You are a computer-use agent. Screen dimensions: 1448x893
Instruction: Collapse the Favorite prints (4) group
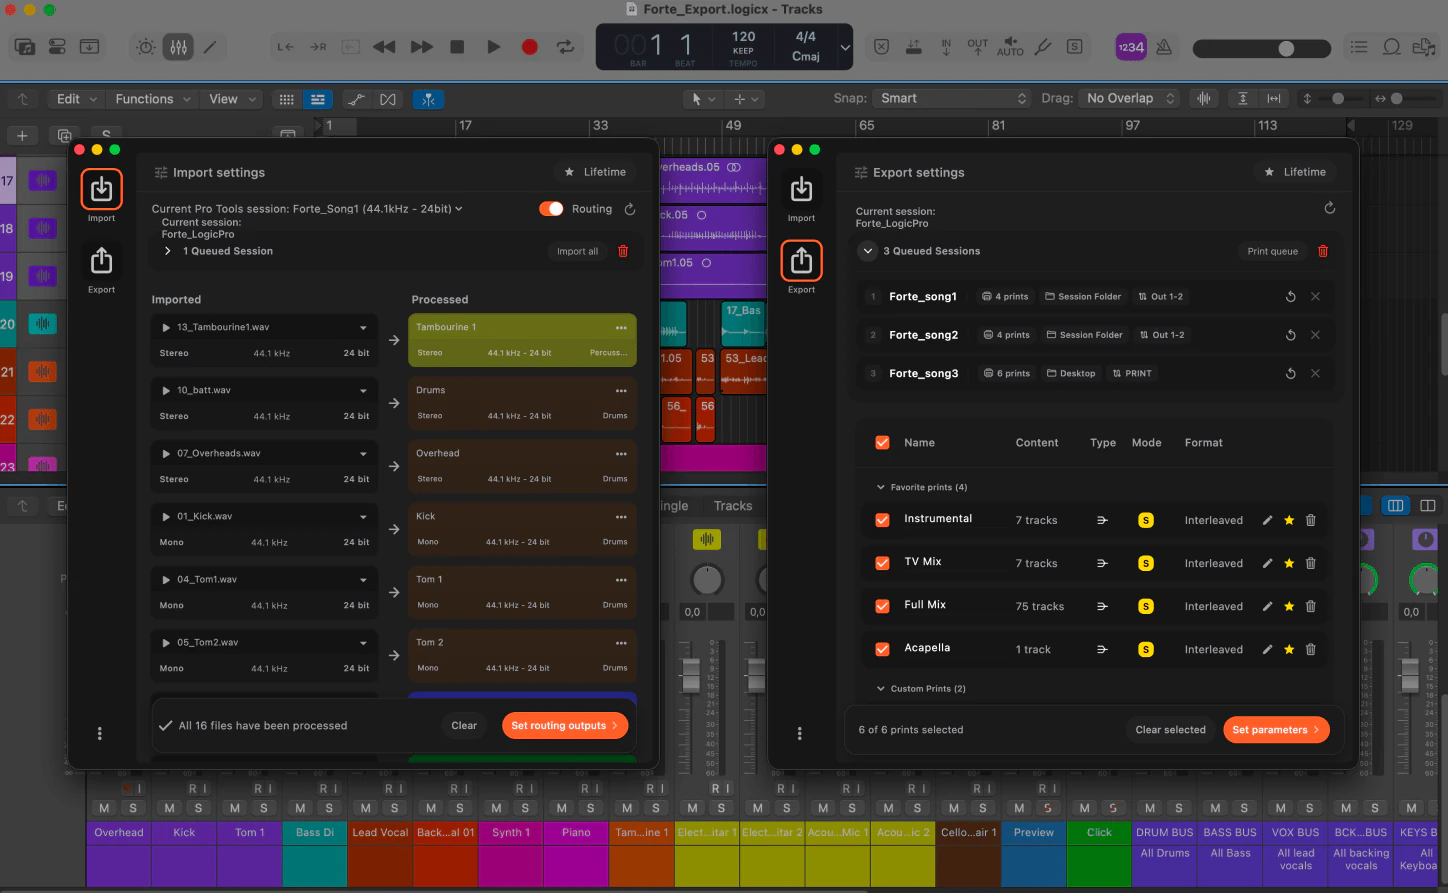(880, 488)
